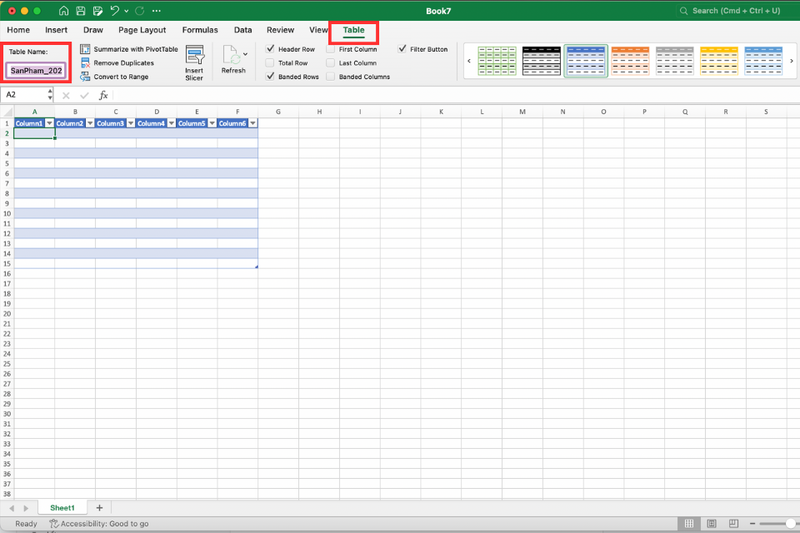Enable the Last Column checkbox
The image size is (800, 533).
point(331,63)
